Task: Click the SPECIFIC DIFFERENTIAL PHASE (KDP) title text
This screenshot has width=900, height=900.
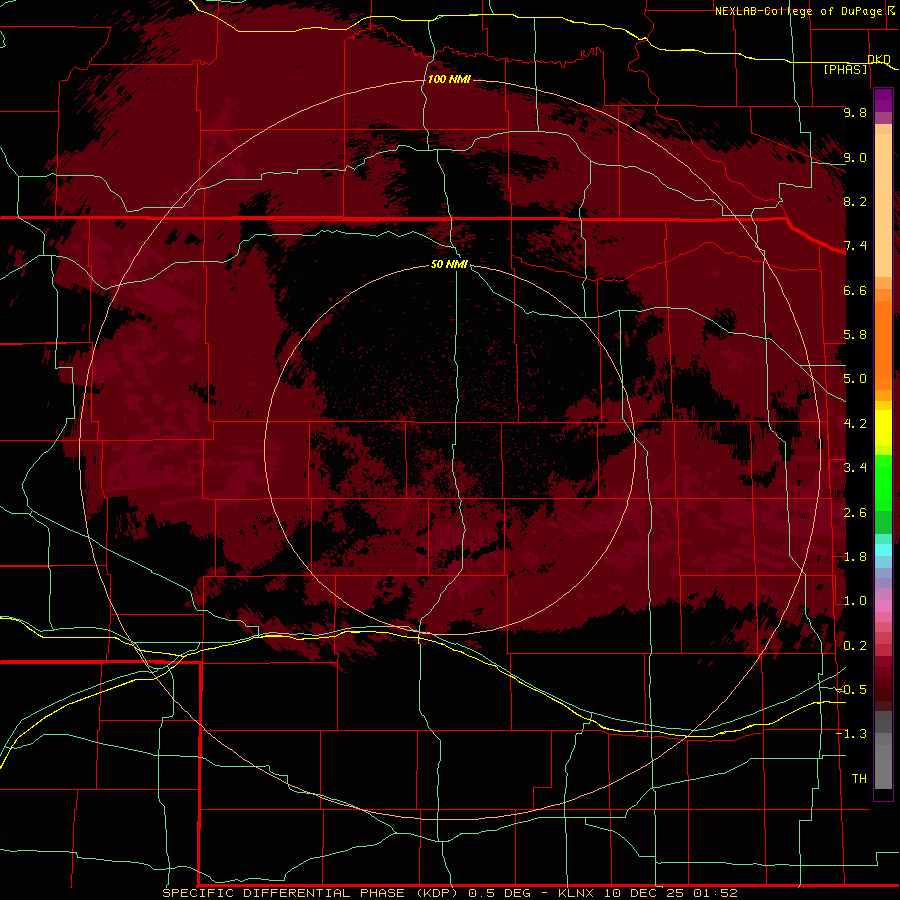Action: (x=310, y=893)
